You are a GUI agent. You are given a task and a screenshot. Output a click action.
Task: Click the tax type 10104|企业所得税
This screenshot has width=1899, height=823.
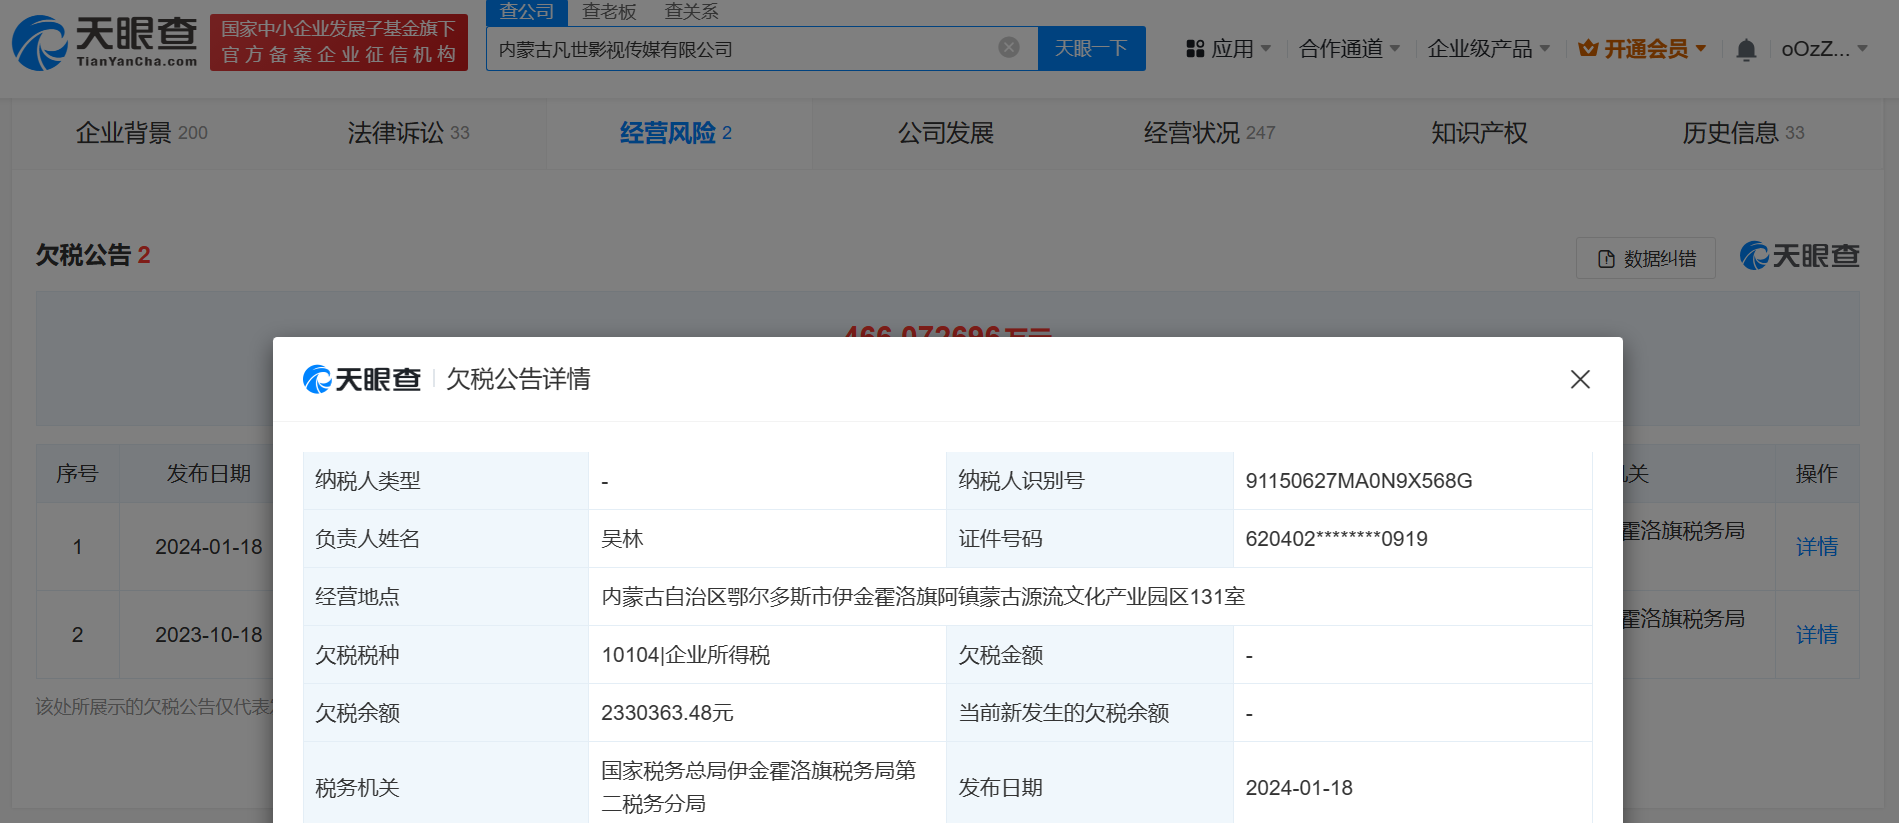coord(686,655)
